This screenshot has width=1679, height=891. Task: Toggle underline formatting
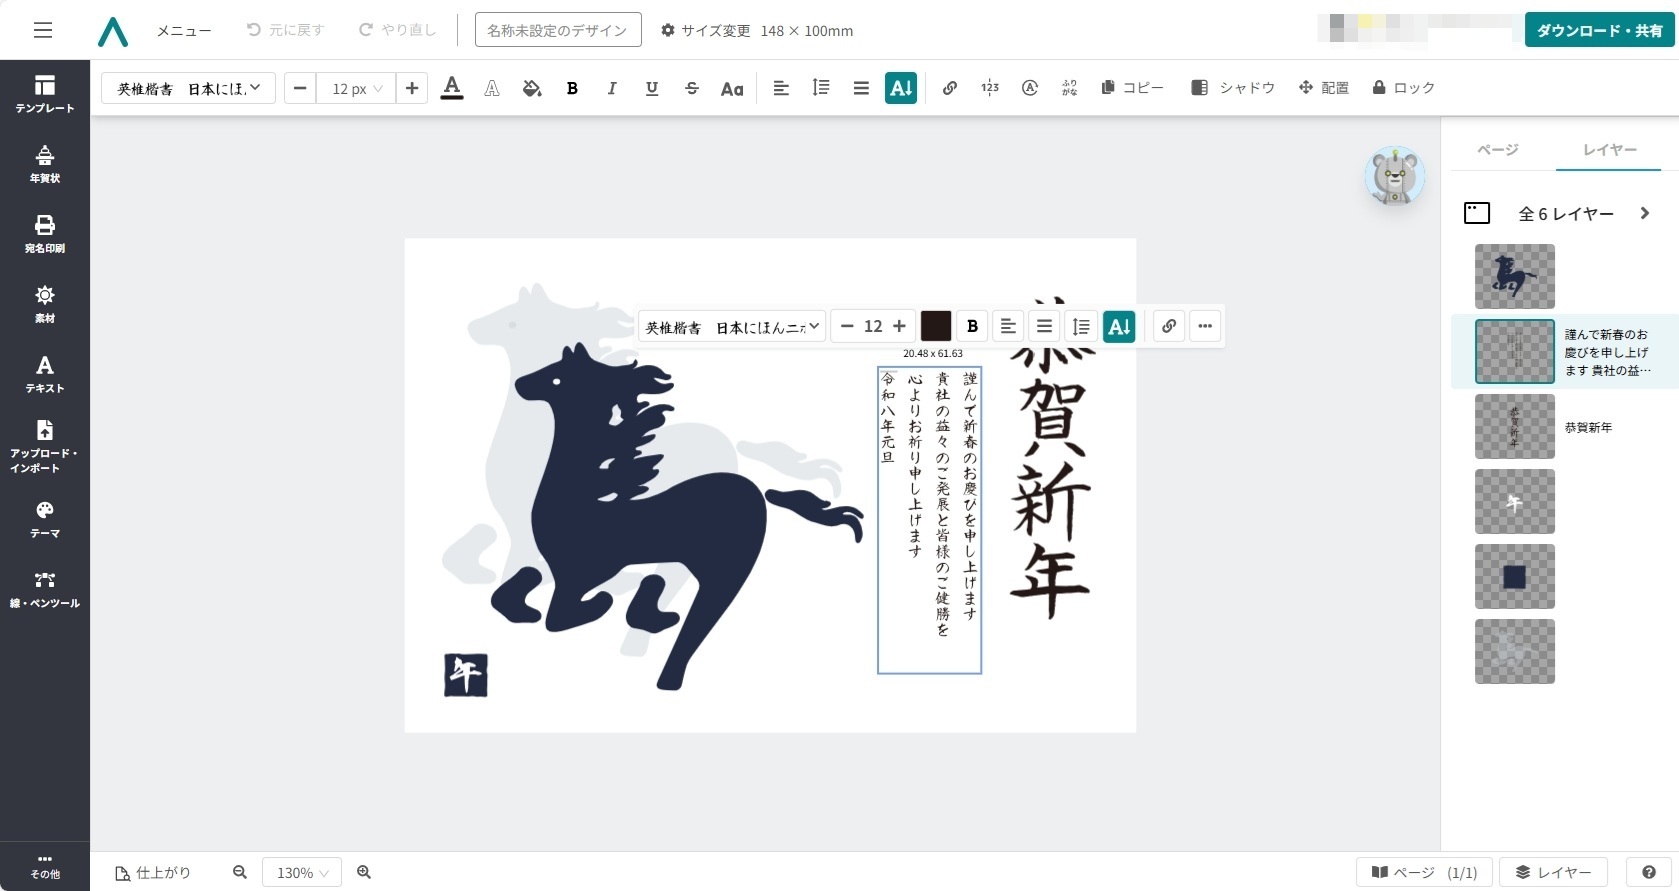point(652,88)
